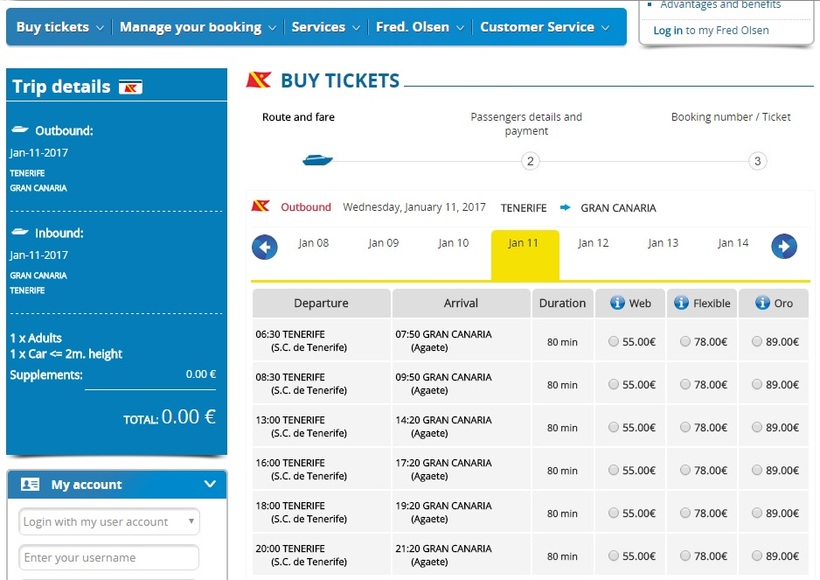The image size is (820, 580).
Task: Click the Fred Olsen flag logo in Trip details
Action: [x=131, y=87]
